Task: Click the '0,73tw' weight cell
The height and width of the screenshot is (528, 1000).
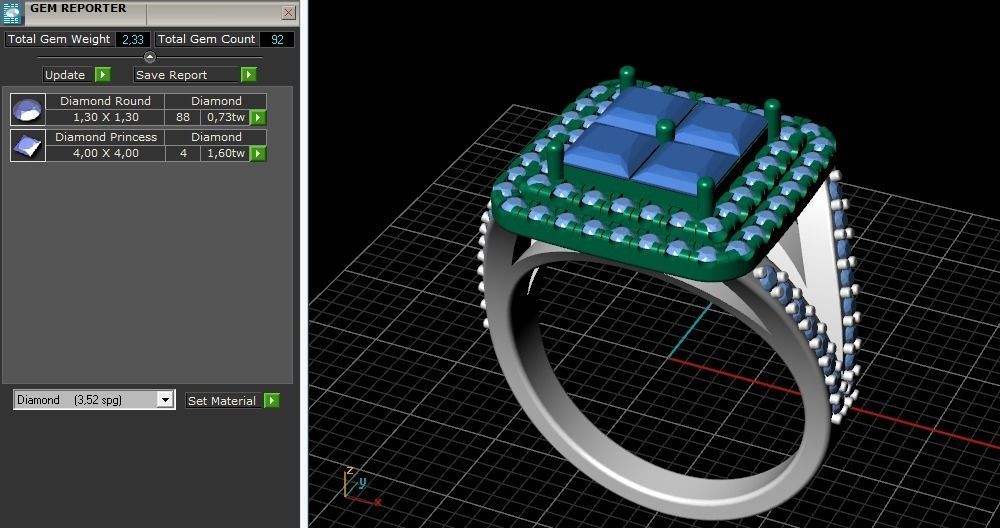Action: (x=225, y=117)
